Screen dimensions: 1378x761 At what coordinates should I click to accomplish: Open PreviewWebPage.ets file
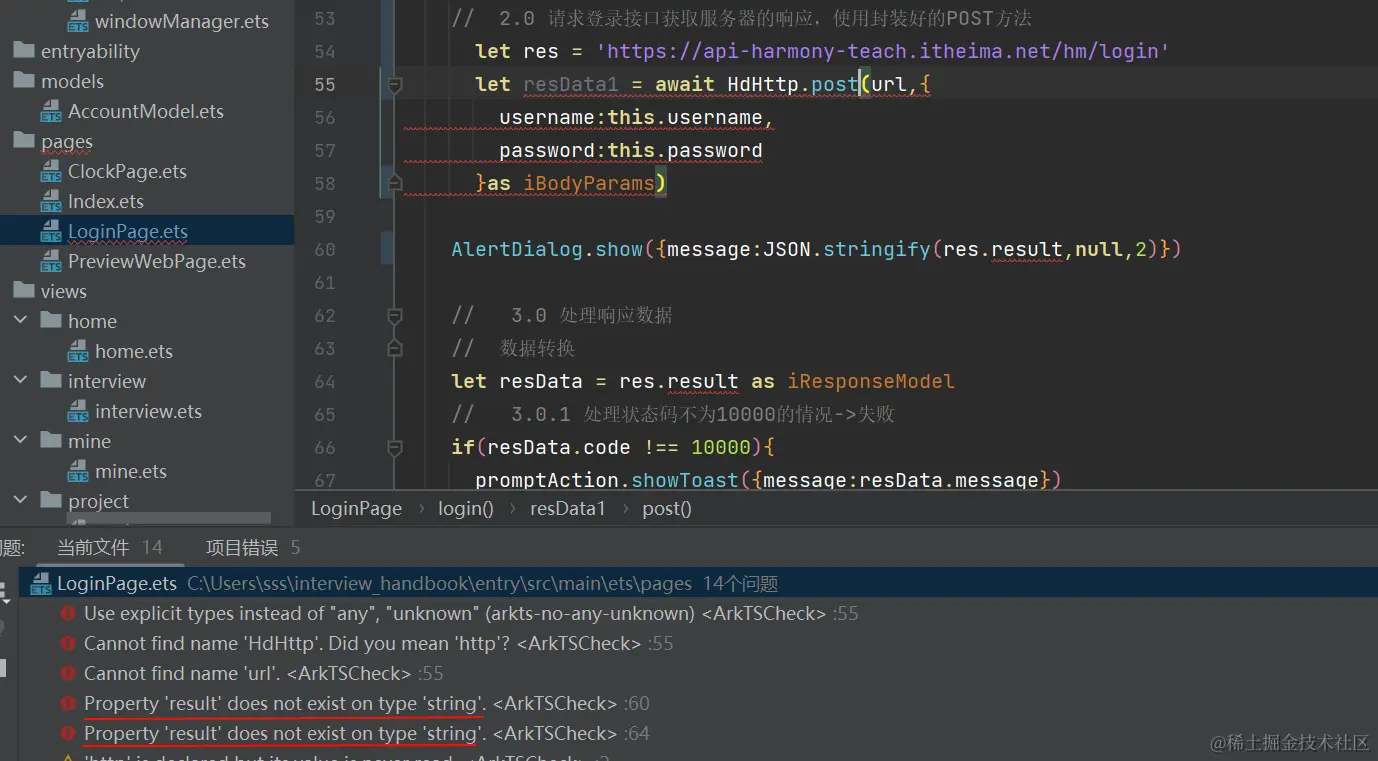click(157, 261)
